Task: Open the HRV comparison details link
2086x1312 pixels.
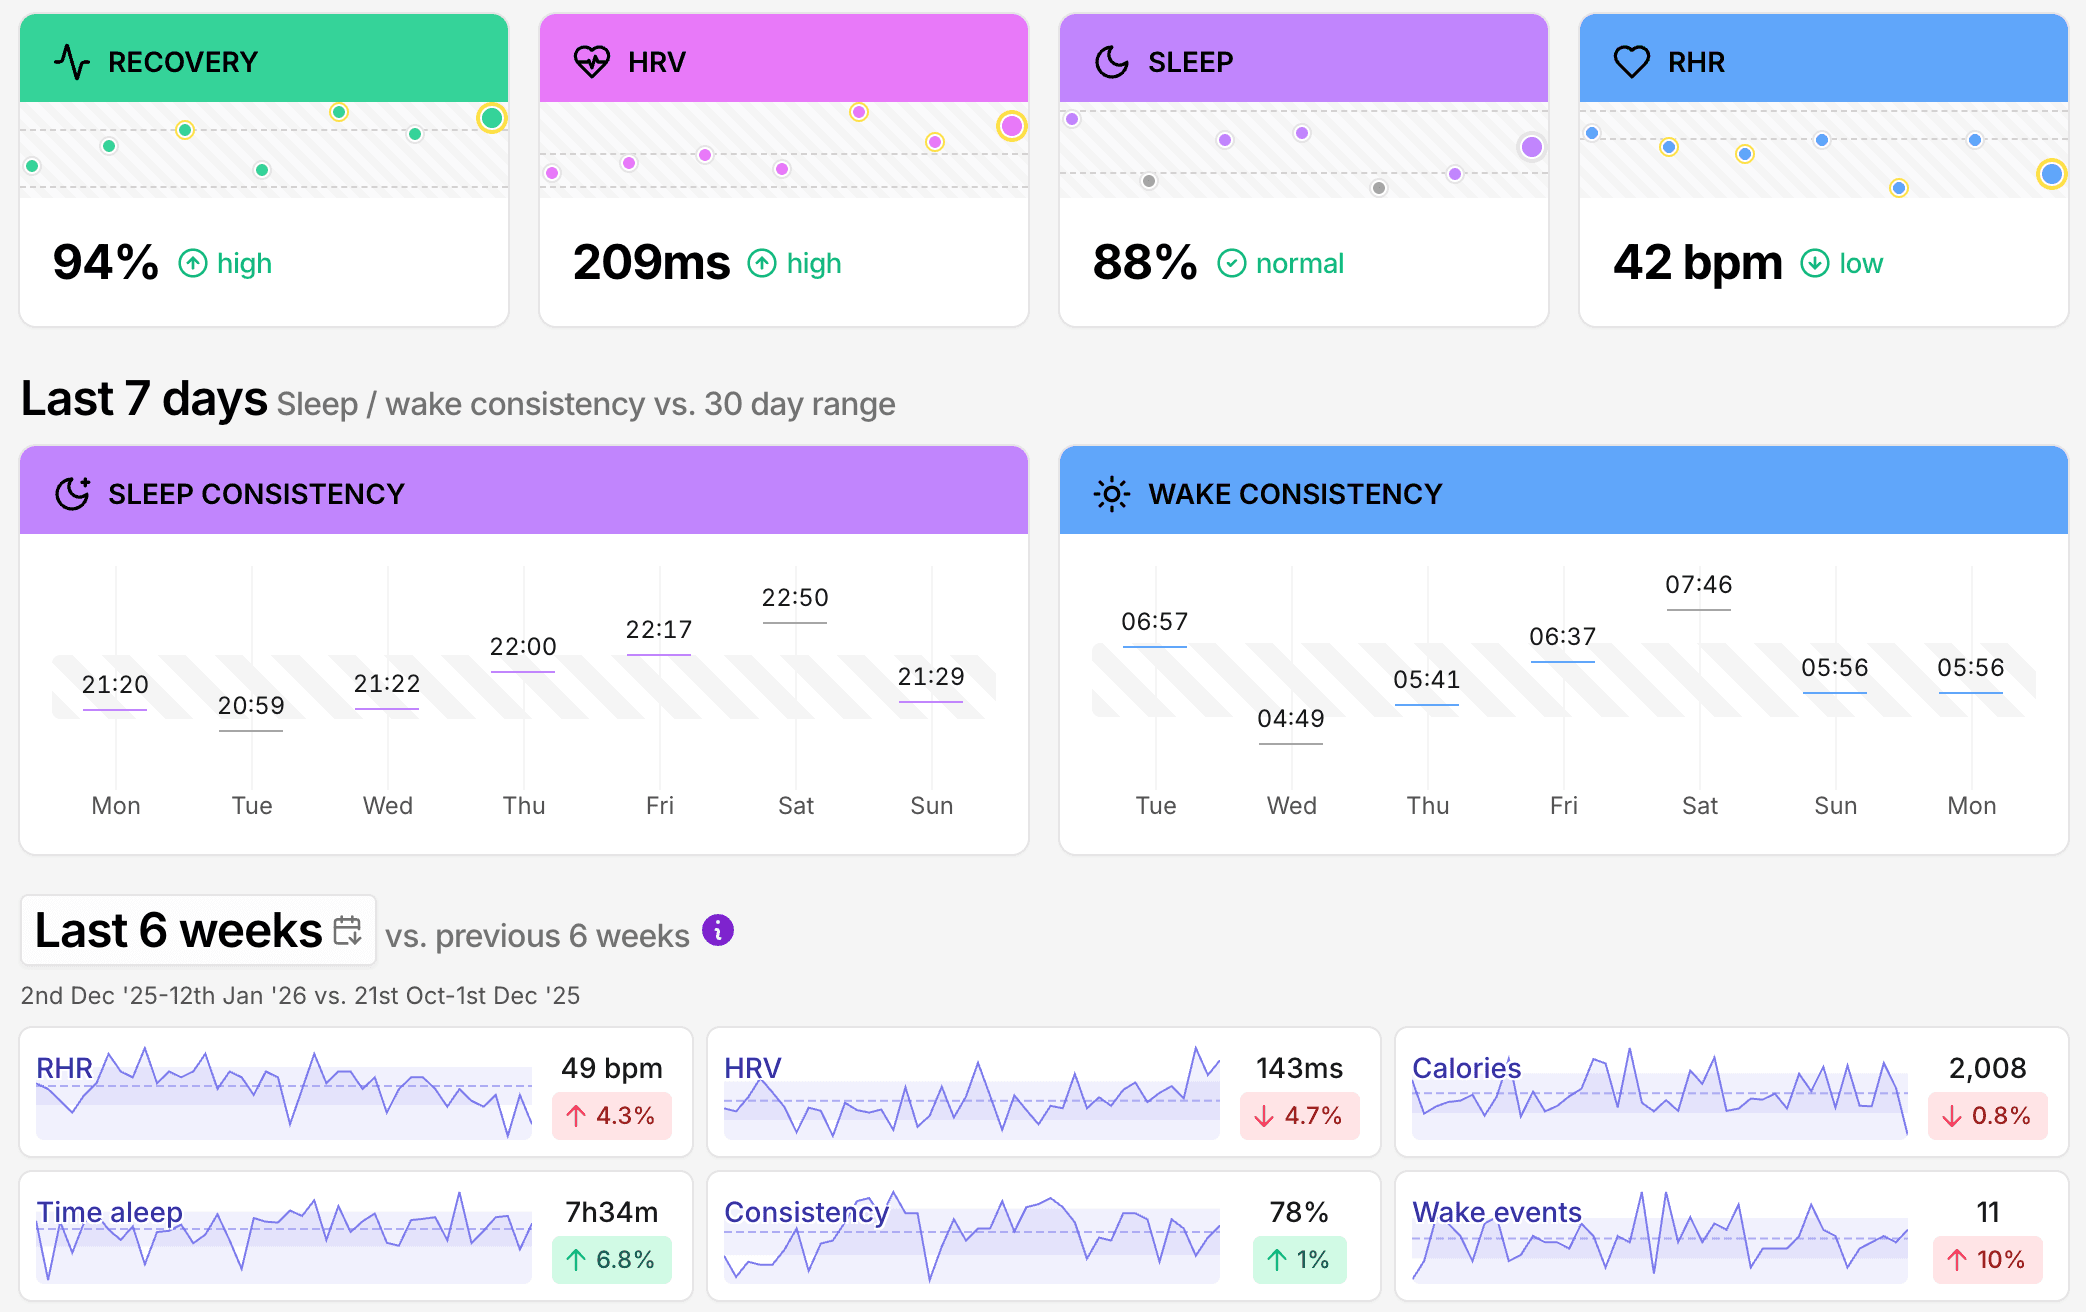Action: pyautogui.click(x=752, y=1068)
